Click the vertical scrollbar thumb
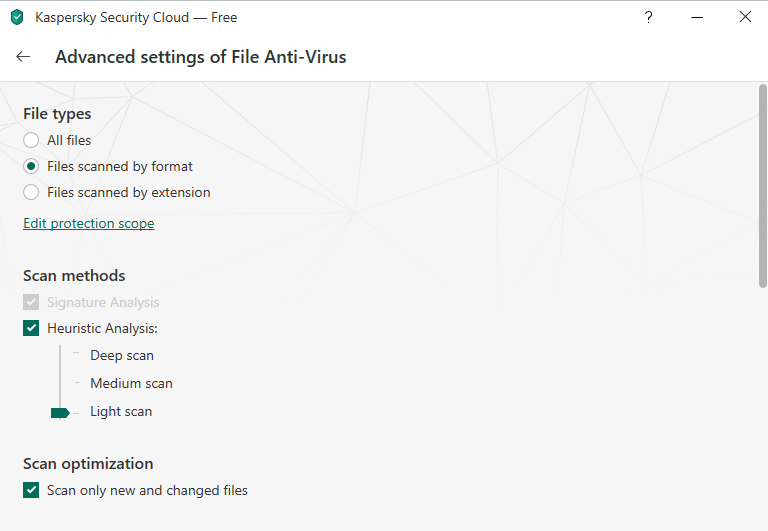 (x=762, y=185)
